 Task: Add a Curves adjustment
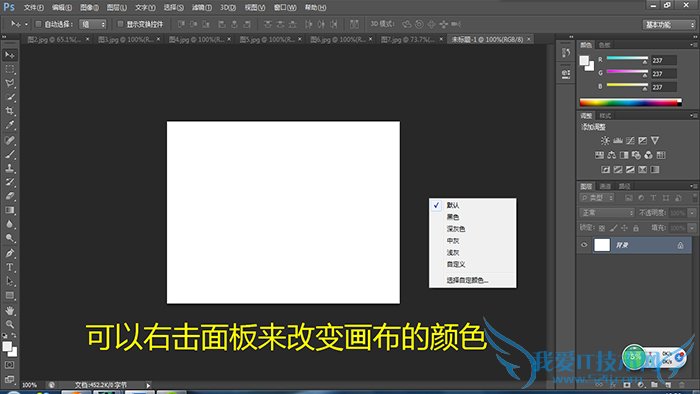click(630, 141)
